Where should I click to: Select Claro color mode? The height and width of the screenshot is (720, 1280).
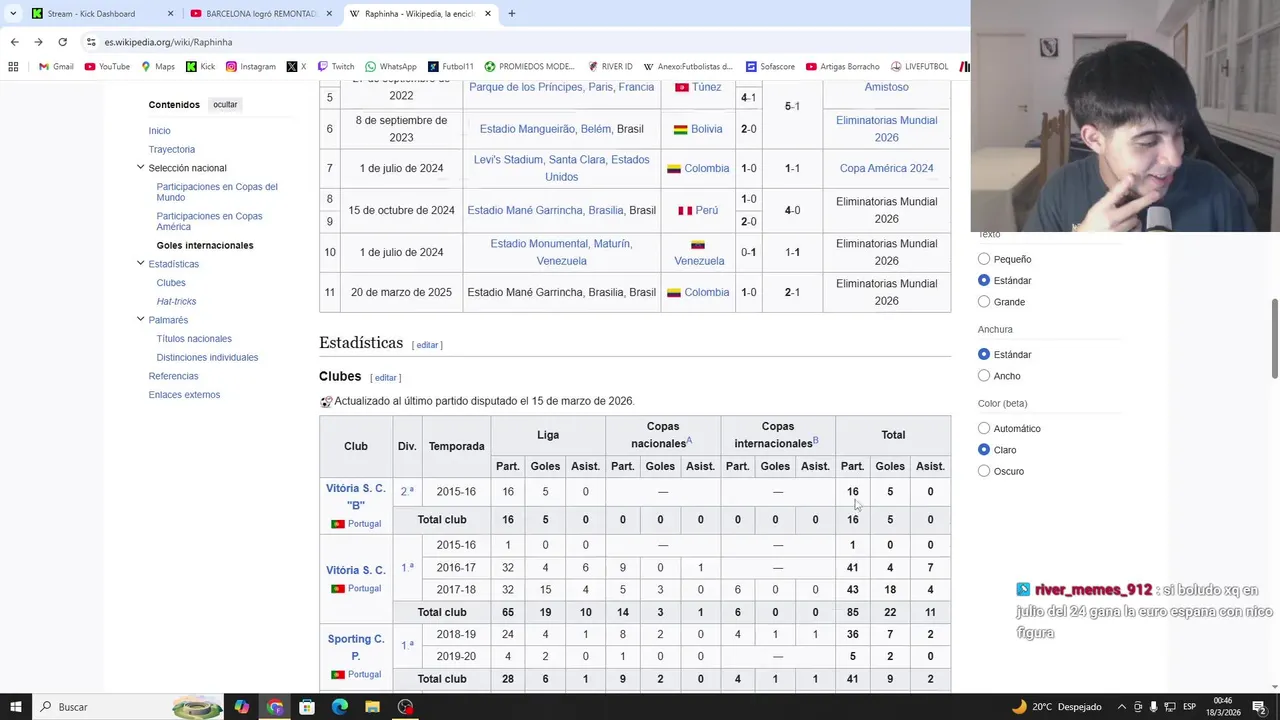[984, 450]
